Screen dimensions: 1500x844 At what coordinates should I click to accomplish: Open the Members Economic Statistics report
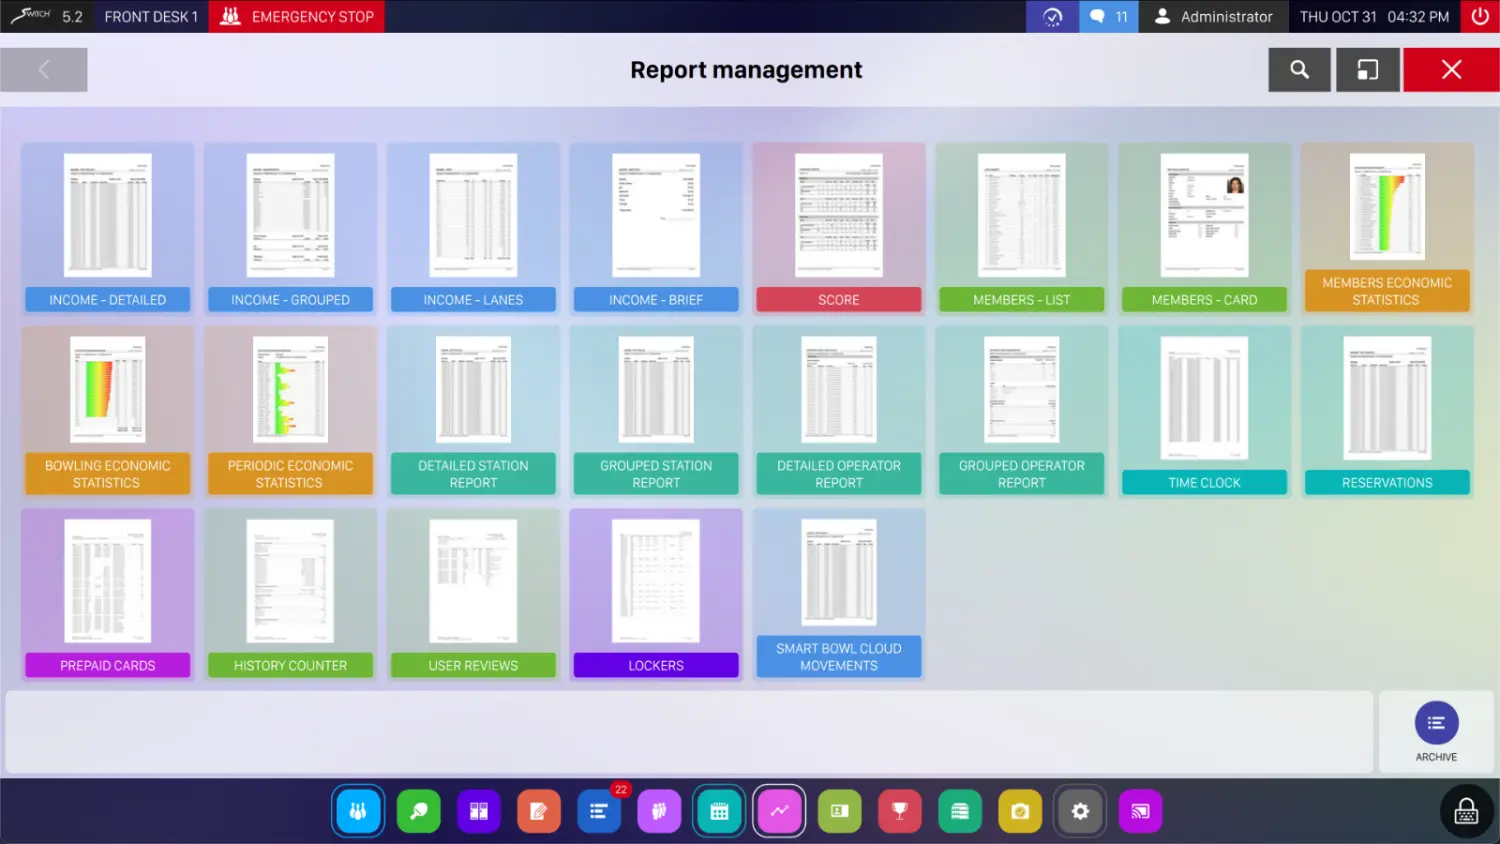(1387, 229)
